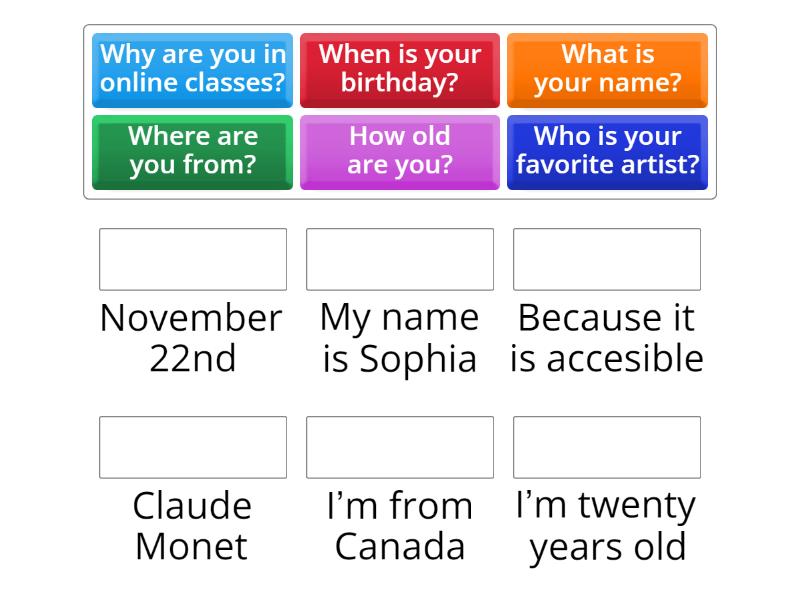Image resolution: width=800 pixels, height=600 pixels.
Task: Select the "I'm twenty years old" answer
Action: pos(605,526)
